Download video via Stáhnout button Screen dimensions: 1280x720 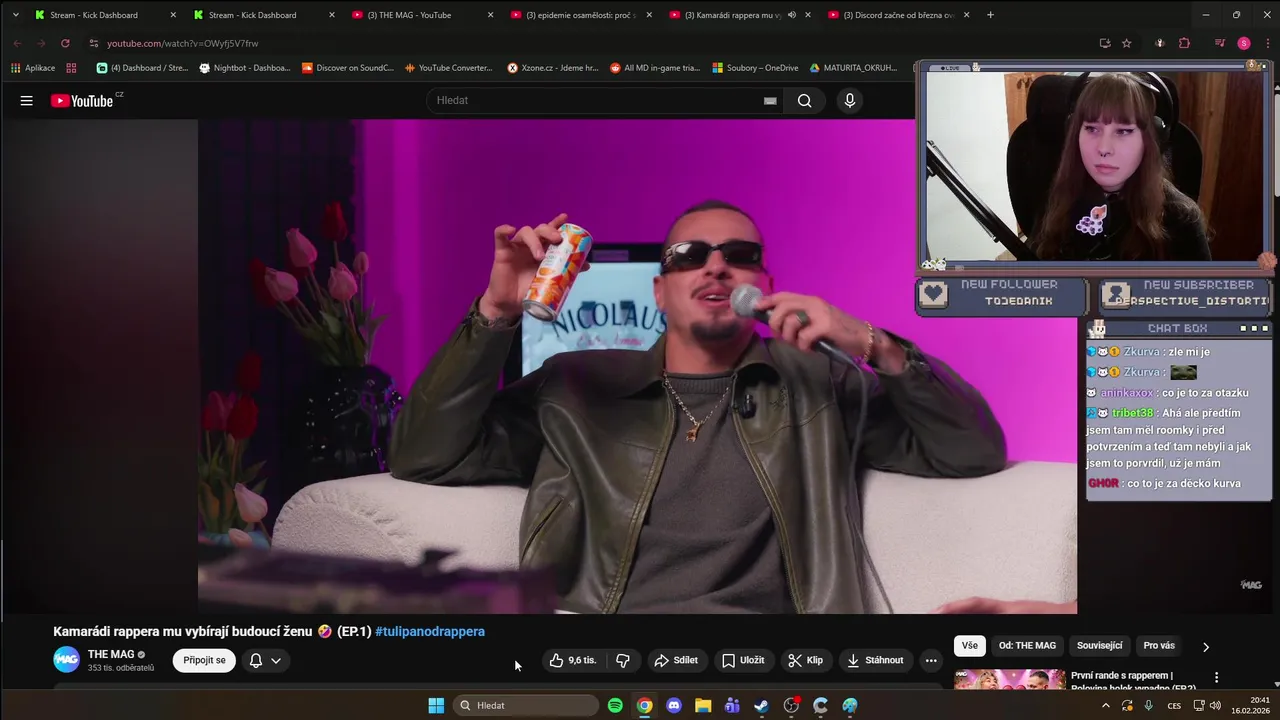pyautogui.click(x=875, y=660)
